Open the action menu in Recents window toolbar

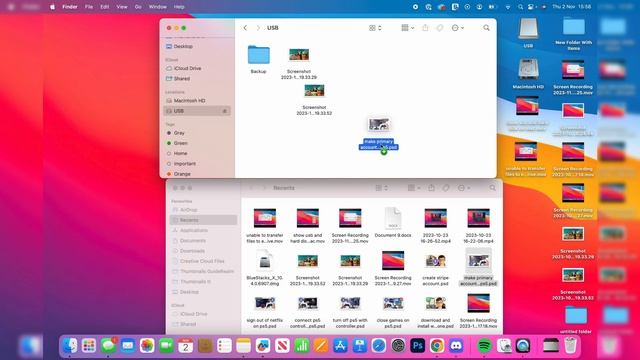coord(464,188)
